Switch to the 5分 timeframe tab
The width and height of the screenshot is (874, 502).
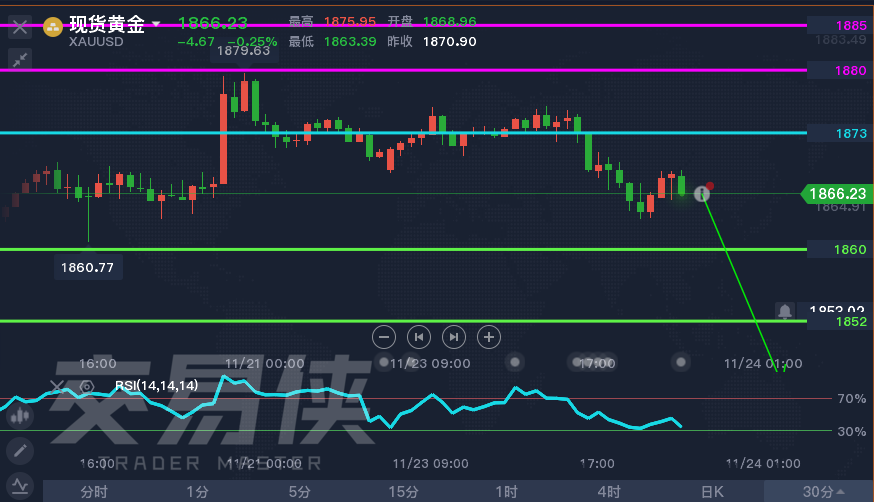[299, 491]
